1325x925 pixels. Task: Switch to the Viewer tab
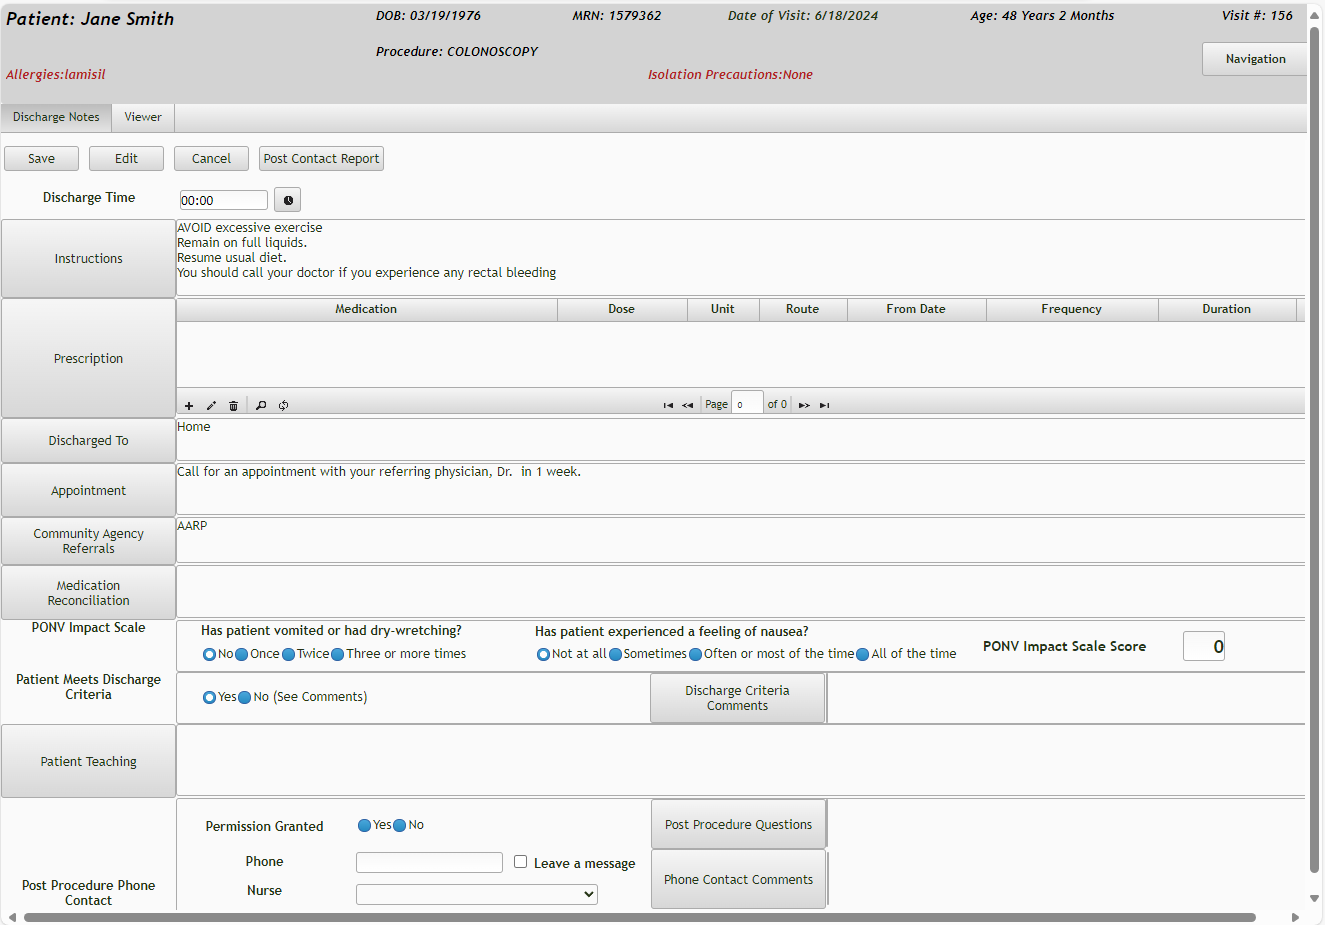click(143, 117)
